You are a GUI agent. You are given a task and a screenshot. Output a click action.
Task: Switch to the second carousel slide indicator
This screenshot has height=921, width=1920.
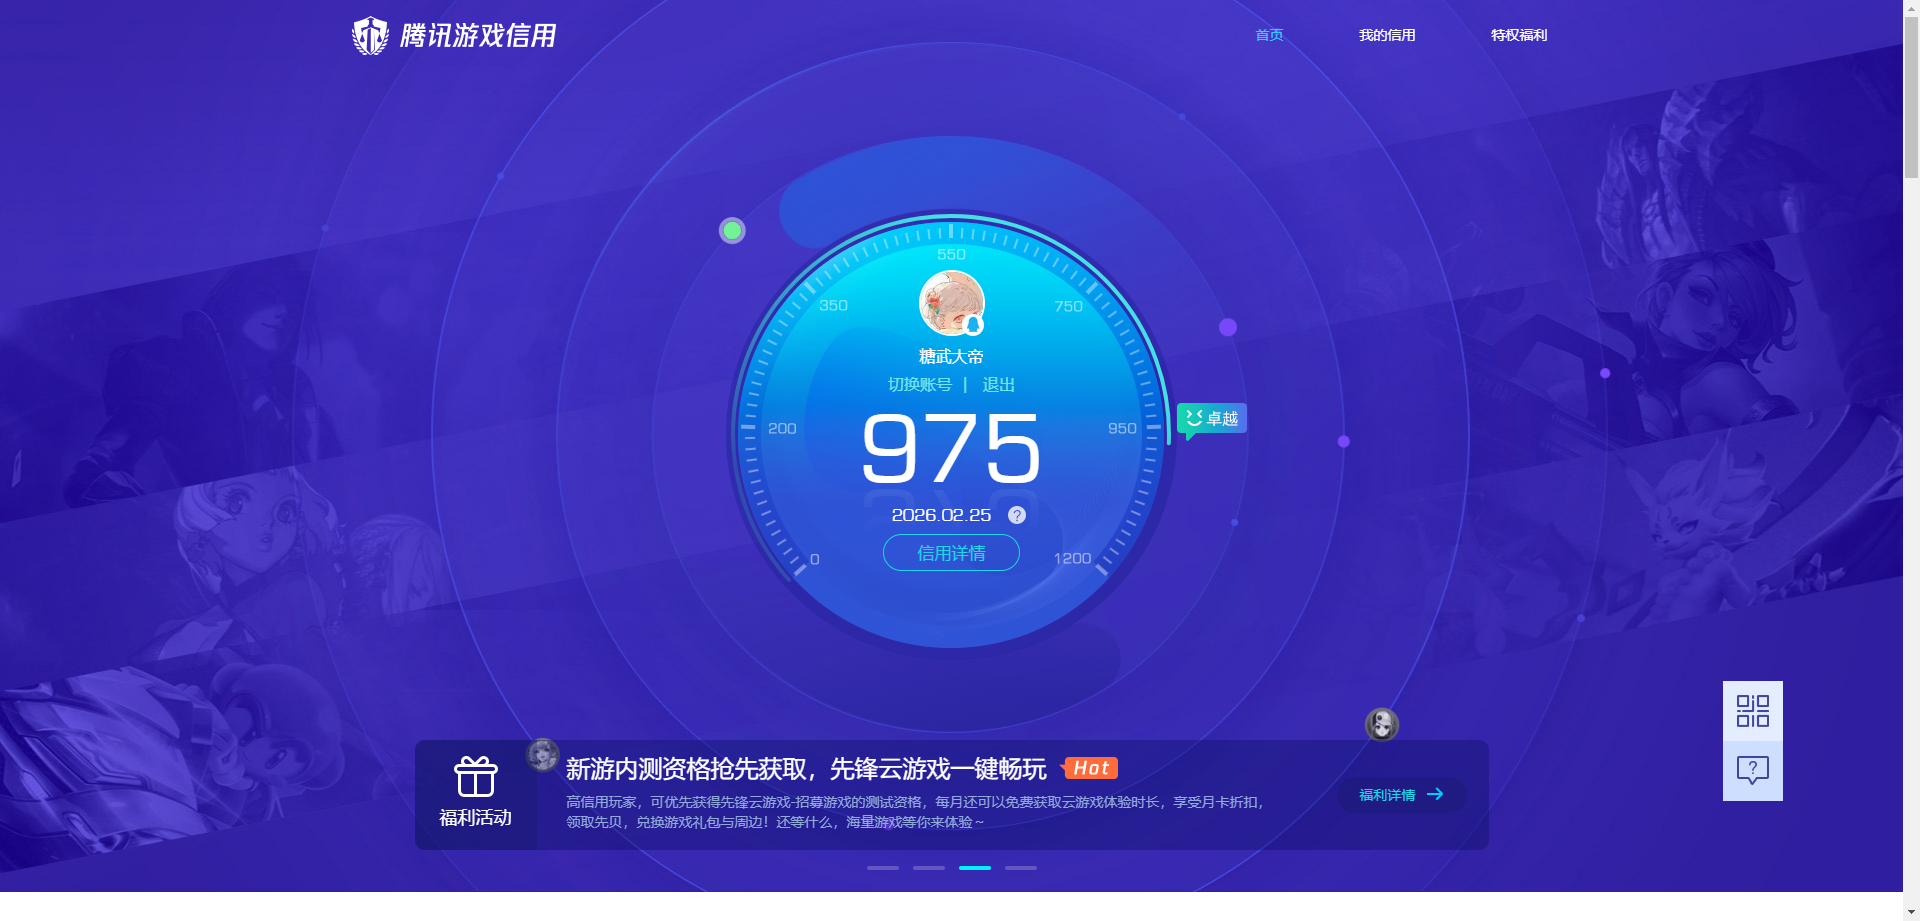click(x=929, y=868)
